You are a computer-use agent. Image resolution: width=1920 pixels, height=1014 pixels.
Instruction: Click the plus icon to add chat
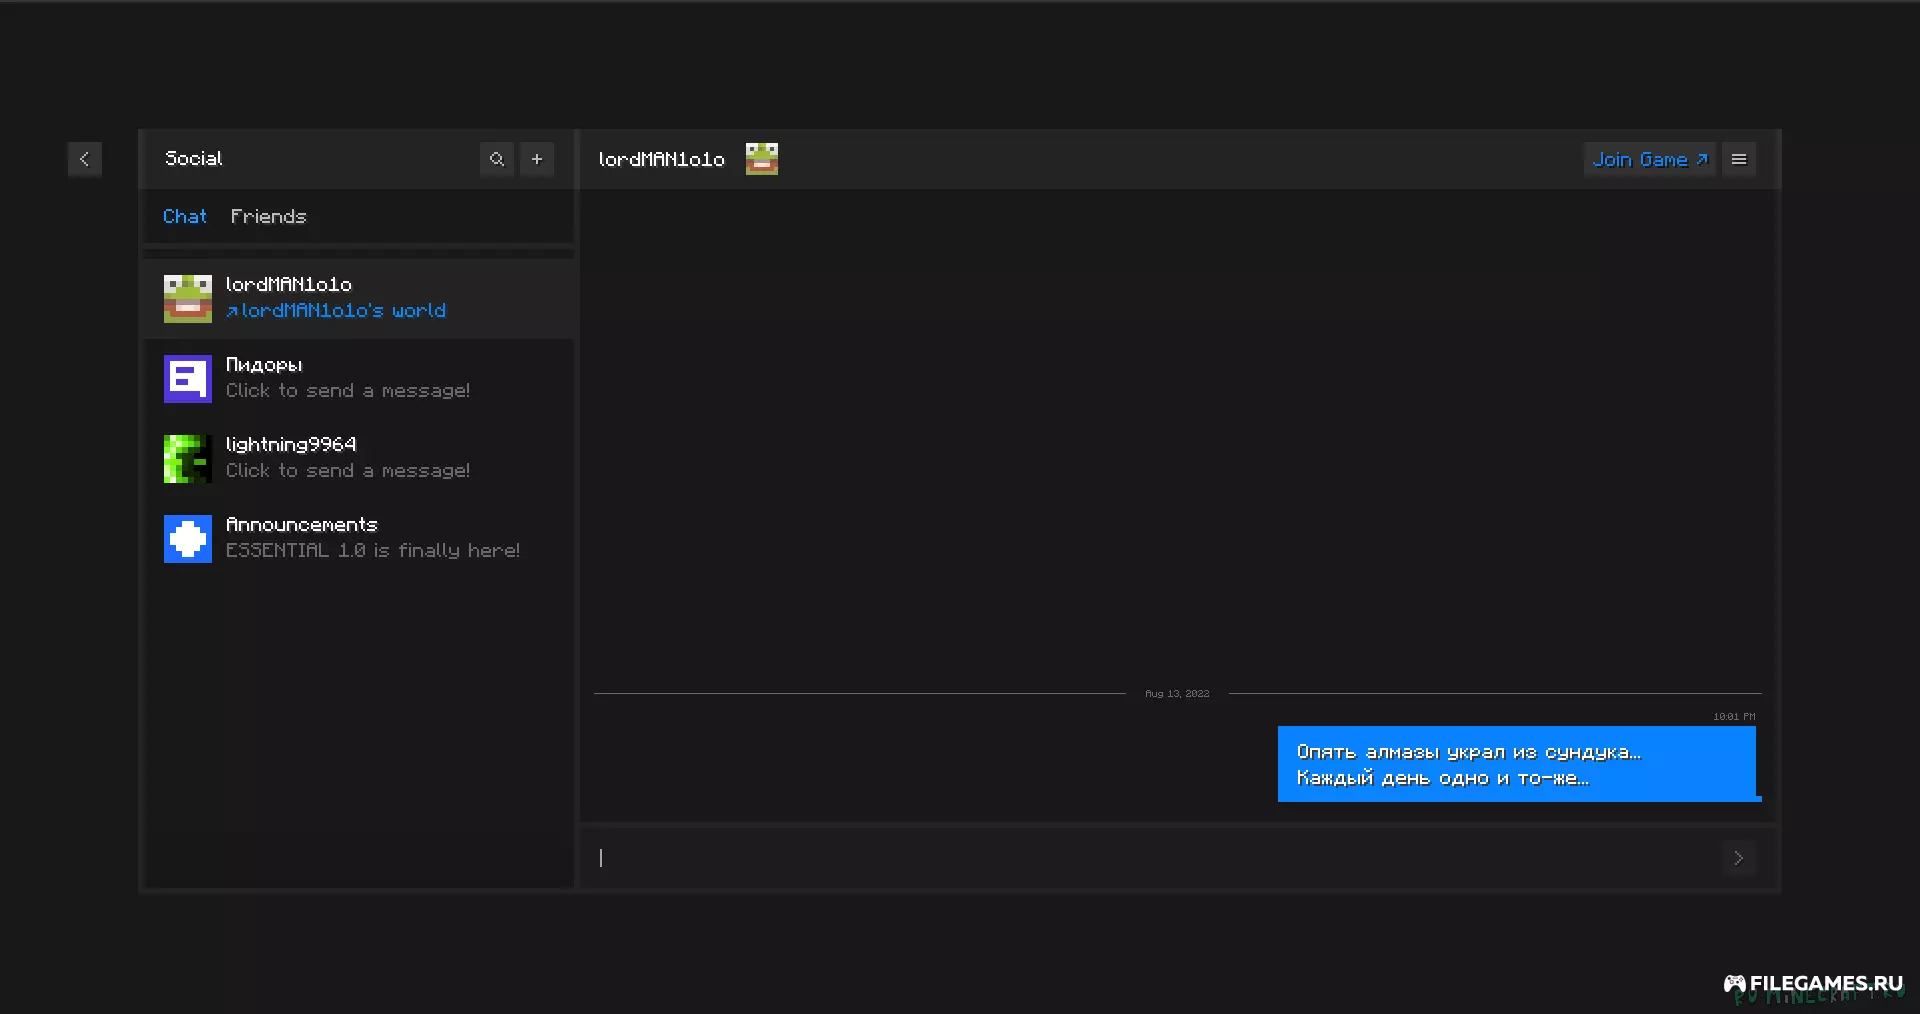537,159
